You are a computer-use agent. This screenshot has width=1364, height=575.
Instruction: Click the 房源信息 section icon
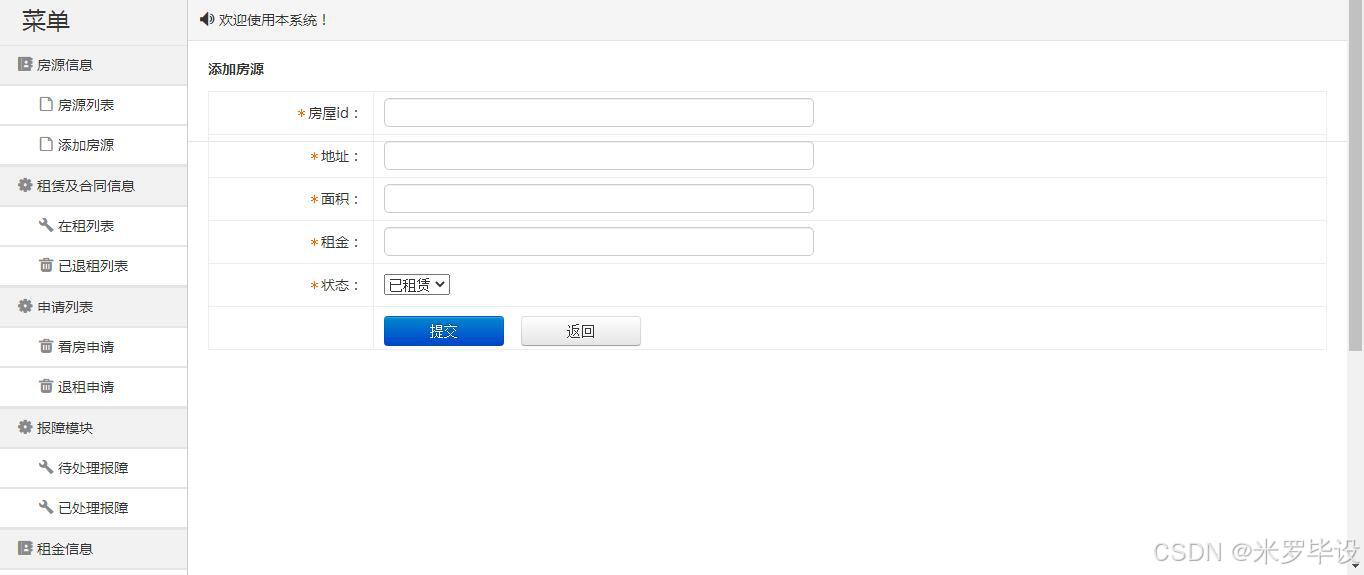pos(25,65)
